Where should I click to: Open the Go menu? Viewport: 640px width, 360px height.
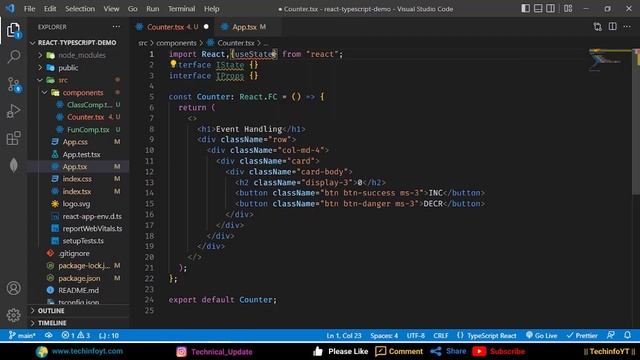(133, 9)
